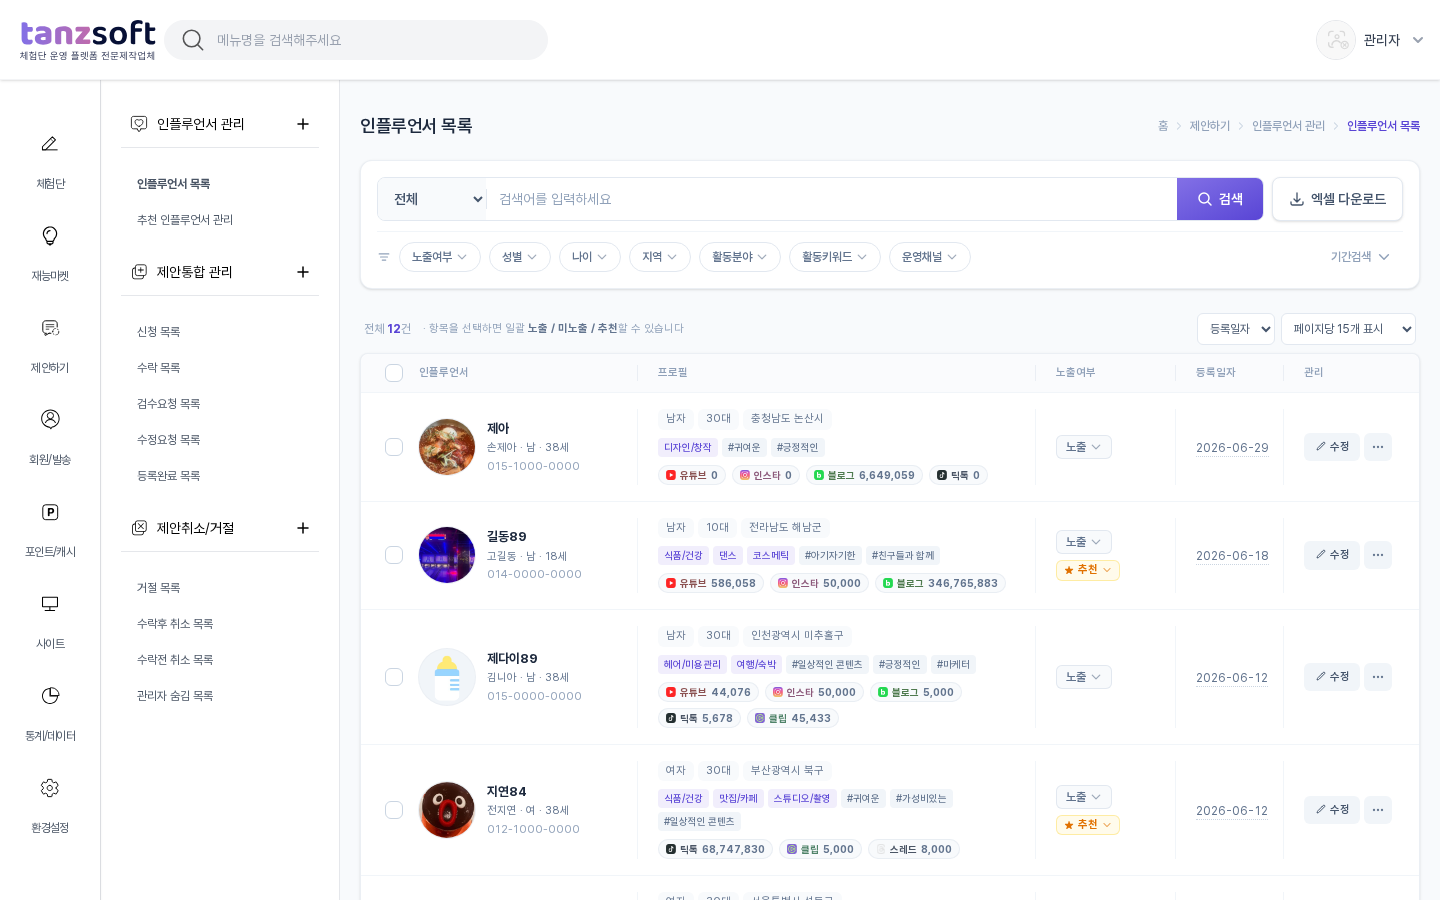
Task: Expand the 노출여부 filter dropdown
Action: click(x=440, y=257)
